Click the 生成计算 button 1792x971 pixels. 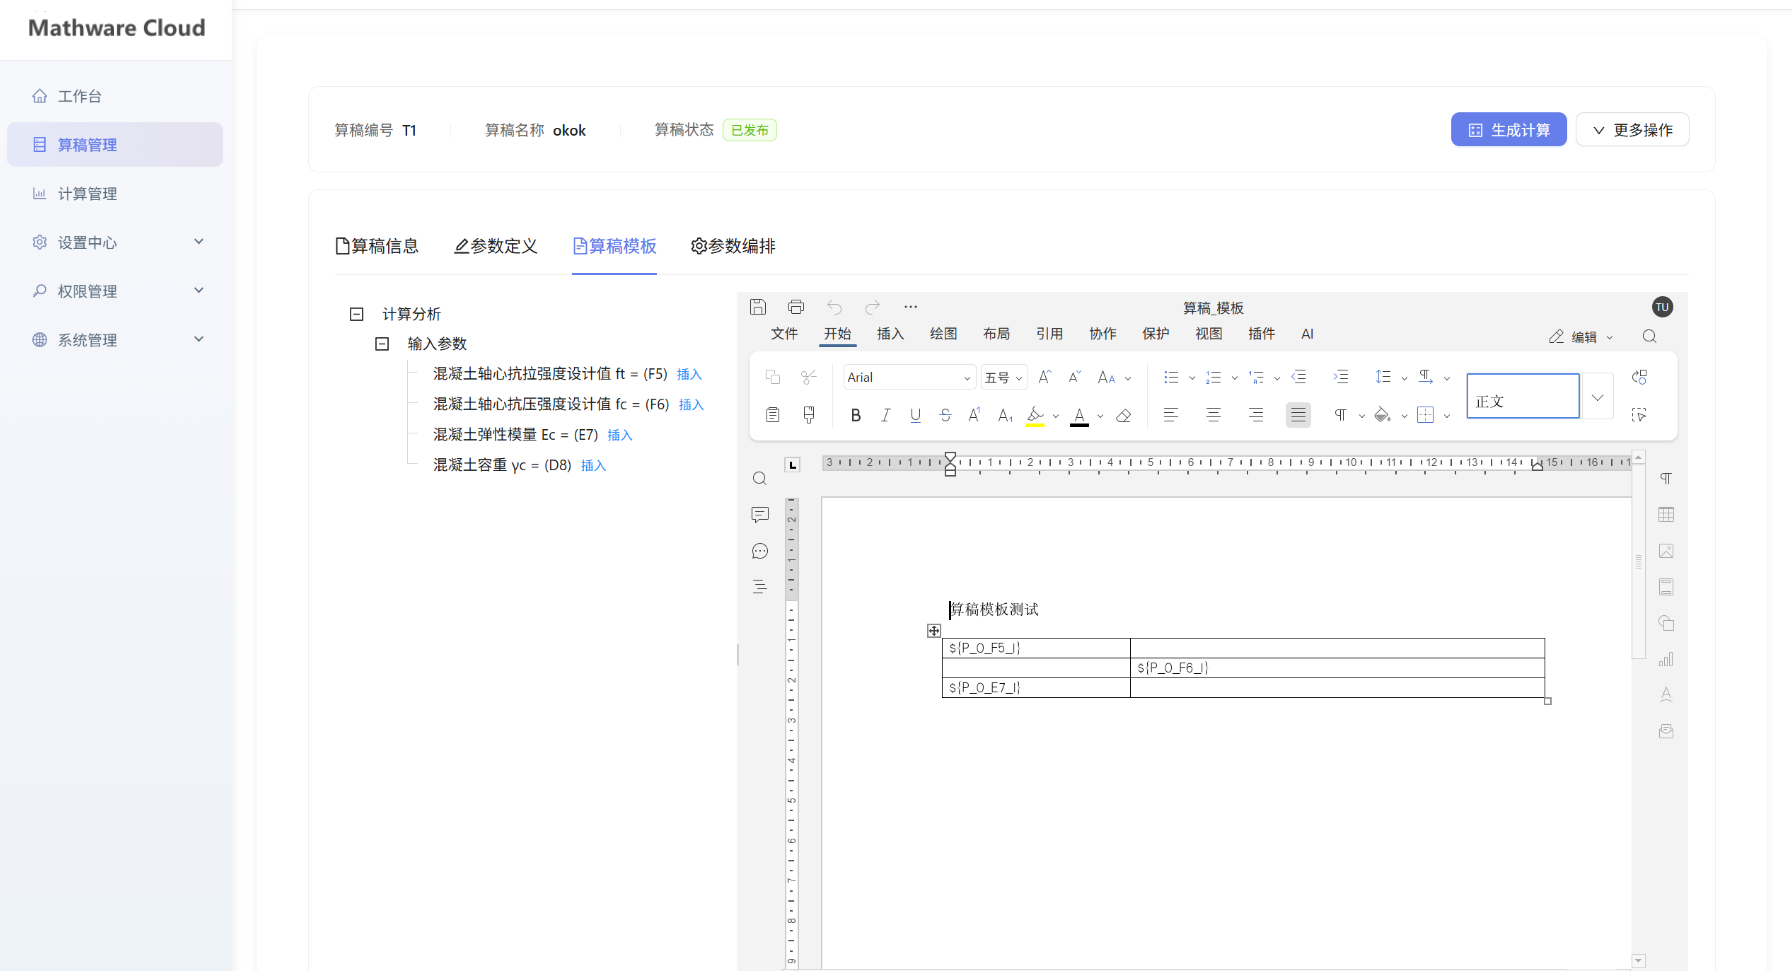tap(1508, 130)
